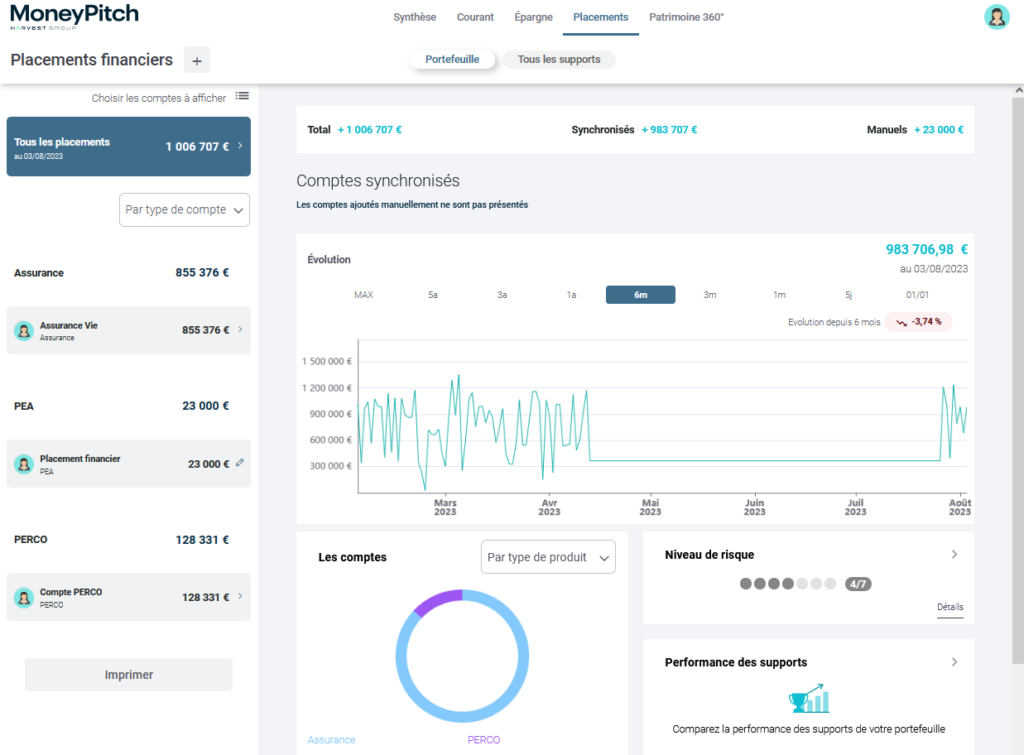Open the account list selection icon
The width and height of the screenshot is (1024, 755).
(242, 97)
